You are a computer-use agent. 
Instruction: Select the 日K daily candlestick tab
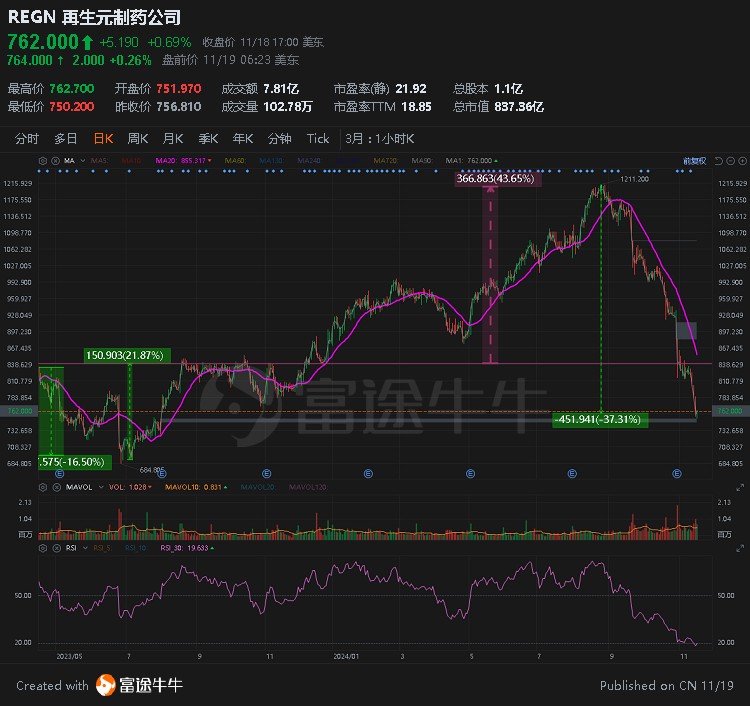click(x=103, y=139)
